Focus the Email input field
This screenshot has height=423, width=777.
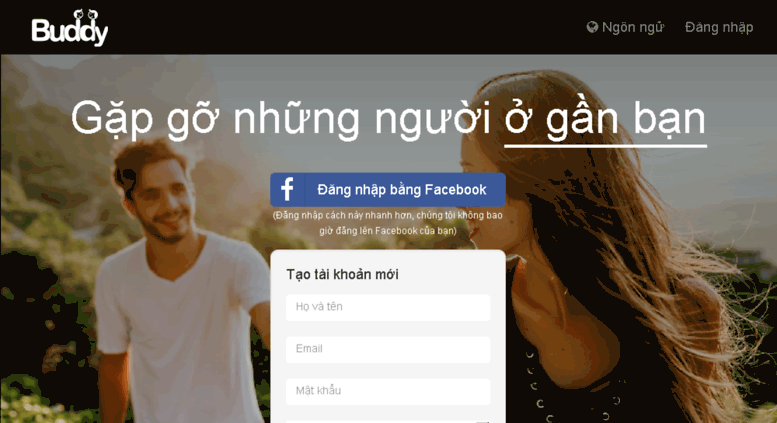pyautogui.click(x=388, y=349)
